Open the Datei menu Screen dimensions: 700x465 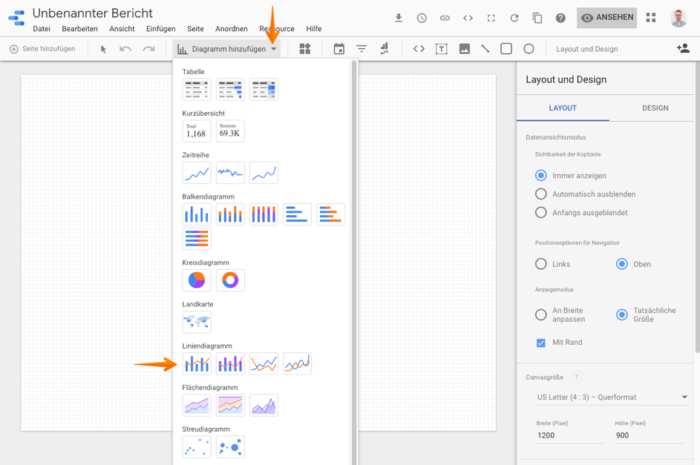click(x=42, y=29)
